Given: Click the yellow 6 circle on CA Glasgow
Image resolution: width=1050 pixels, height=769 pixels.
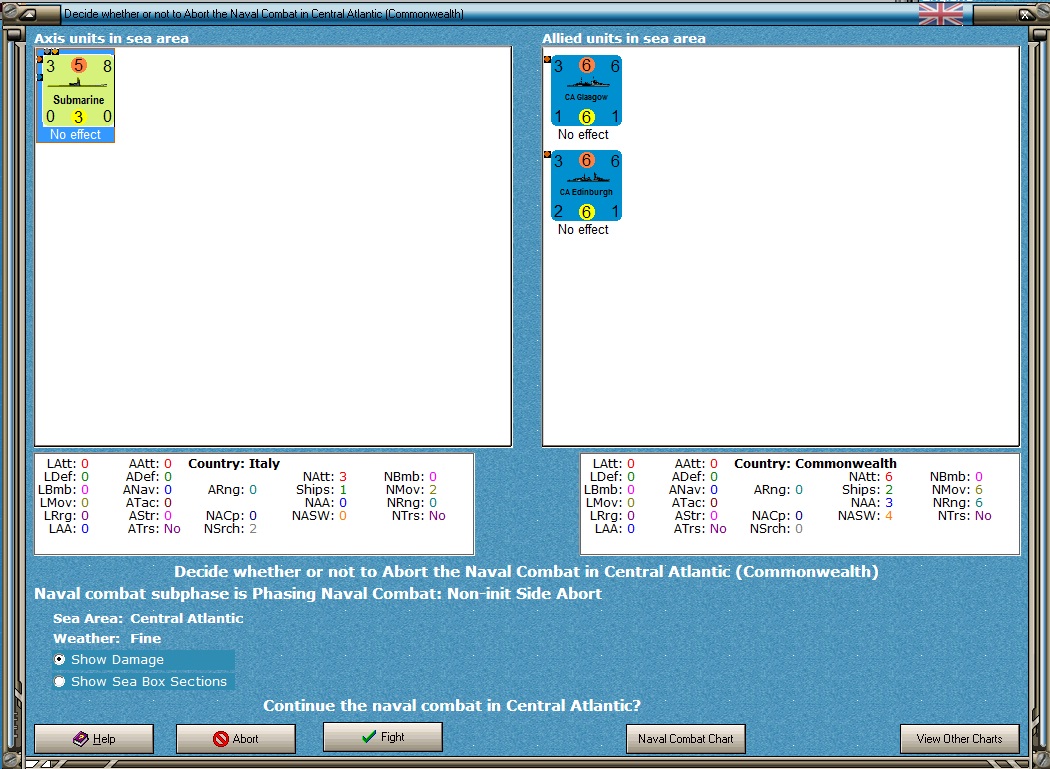Looking at the screenshot, I should click(x=587, y=117).
